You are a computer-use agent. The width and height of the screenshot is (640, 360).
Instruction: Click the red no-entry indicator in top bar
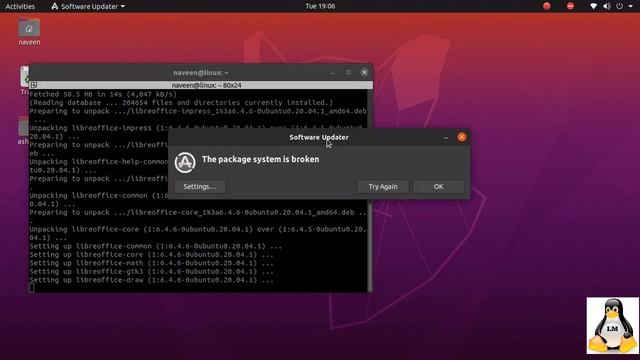[570, 6]
